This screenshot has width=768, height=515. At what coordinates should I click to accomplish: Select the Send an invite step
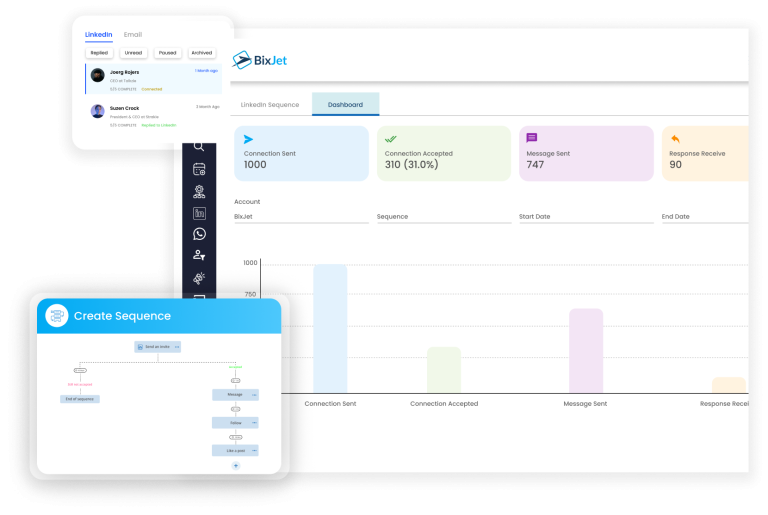point(158,347)
